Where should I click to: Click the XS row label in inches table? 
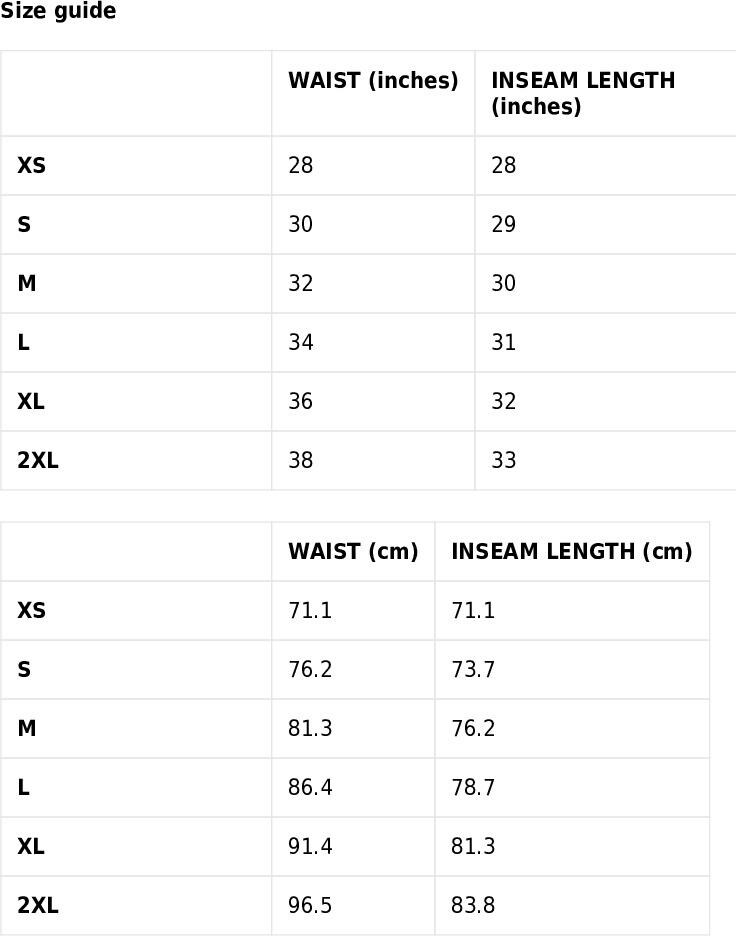31,165
